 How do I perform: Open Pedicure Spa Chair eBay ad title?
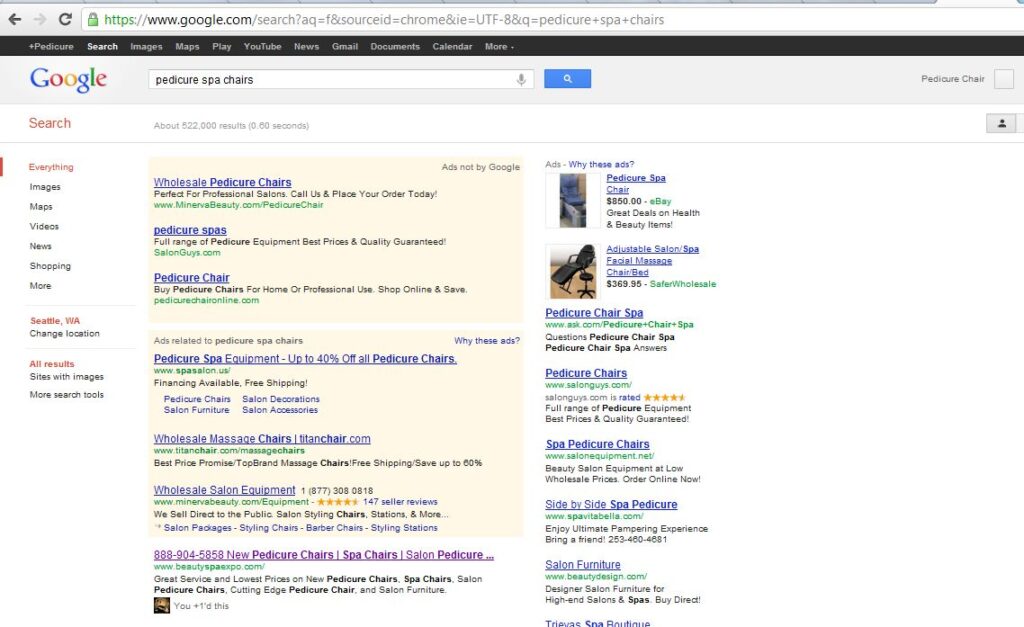point(635,184)
